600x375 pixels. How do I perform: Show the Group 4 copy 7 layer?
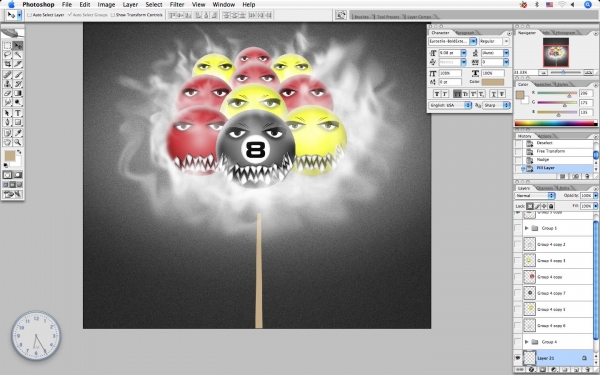point(518,293)
